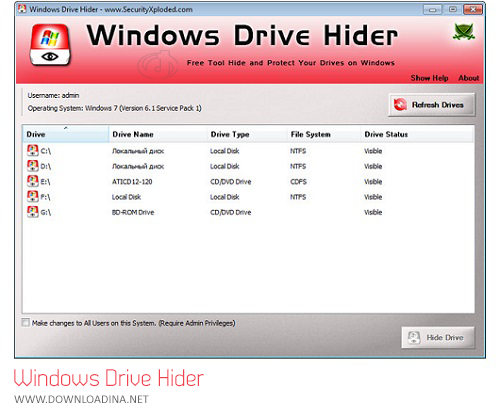Screen dimensions: 500x406
Task: Click CDFS file system cell
Action: (x=298, y=182)
